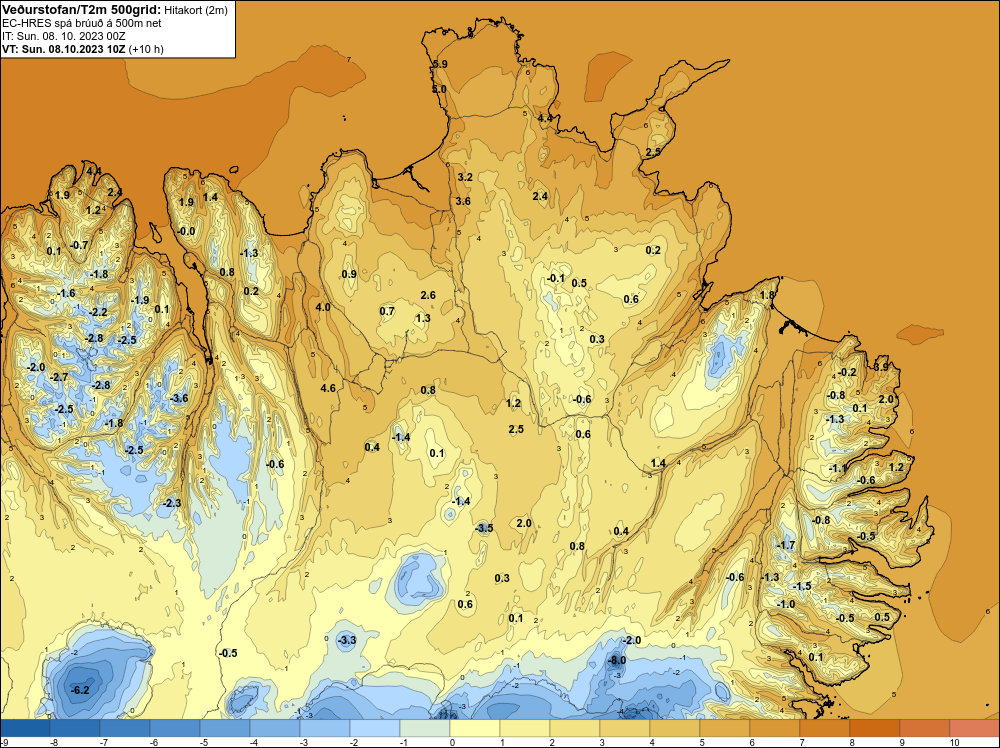Click the legend label "8"

point(852,742)
